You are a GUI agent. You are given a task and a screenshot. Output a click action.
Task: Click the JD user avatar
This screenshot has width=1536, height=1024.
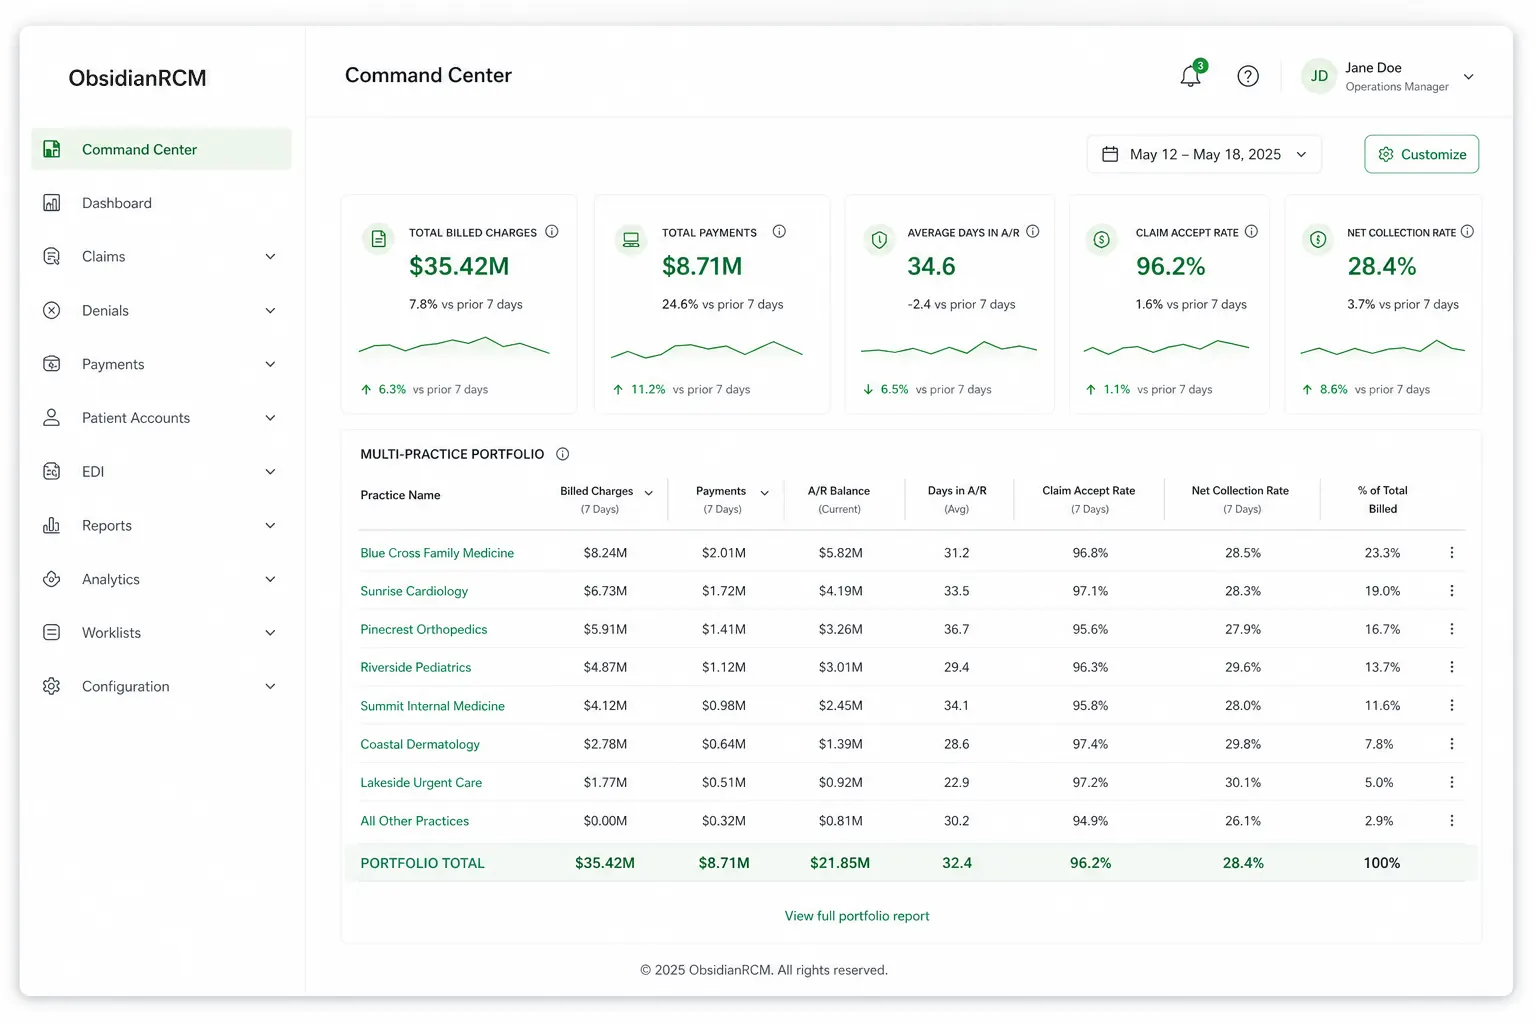(1319, 76)
